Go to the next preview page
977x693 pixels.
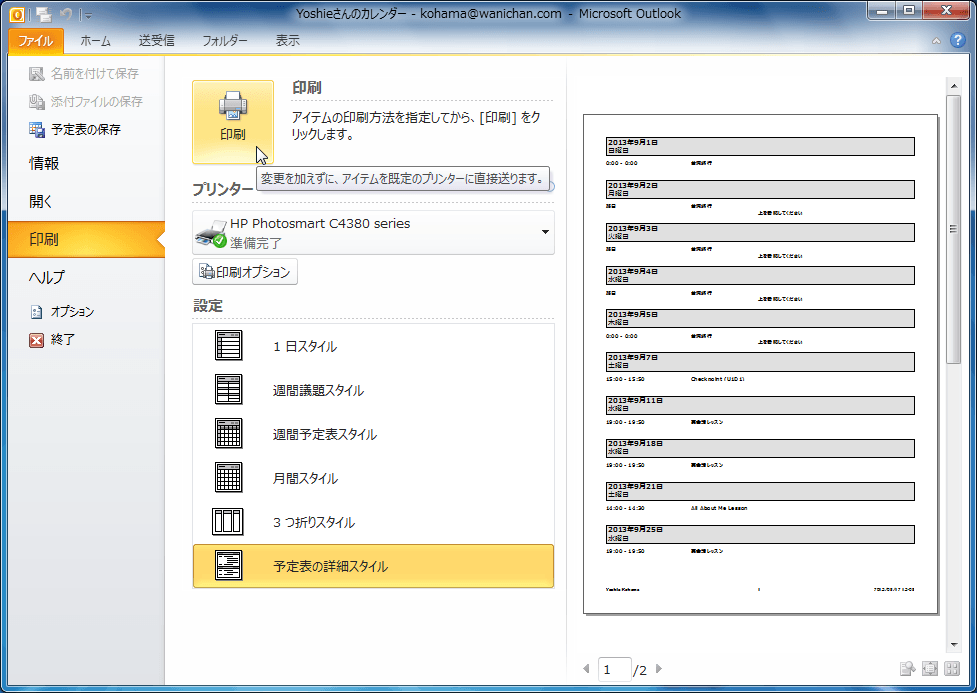(x=659, y=669)
